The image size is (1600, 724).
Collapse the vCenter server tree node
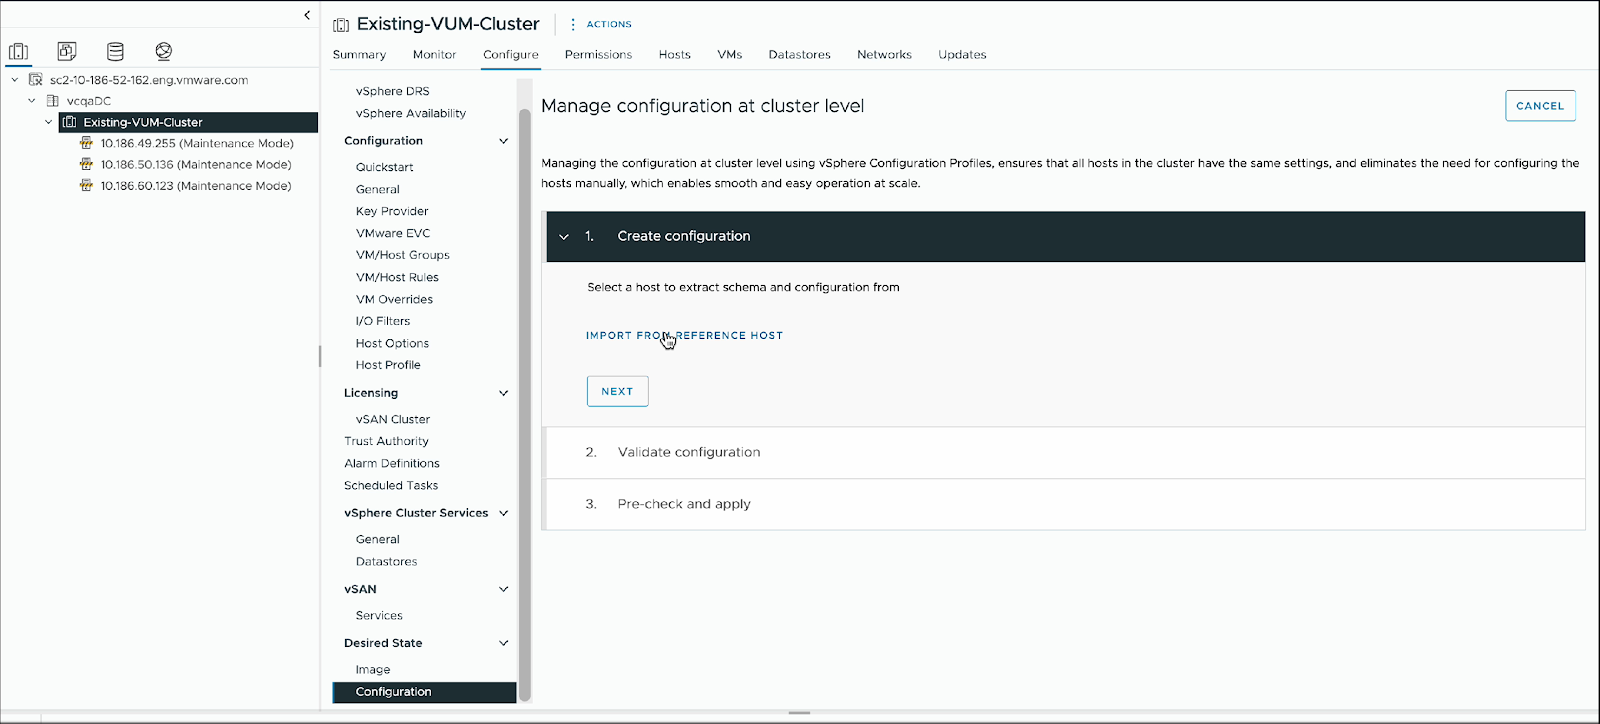tap(15, 80)
